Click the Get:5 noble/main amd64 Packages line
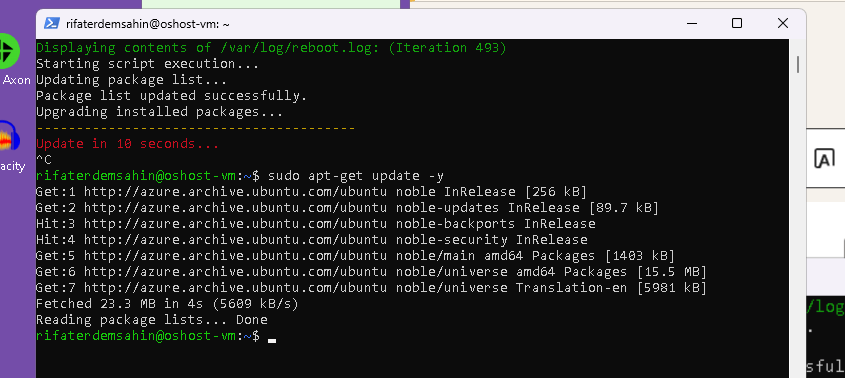This screenshot has width=845, height=378. pos(355,256)
